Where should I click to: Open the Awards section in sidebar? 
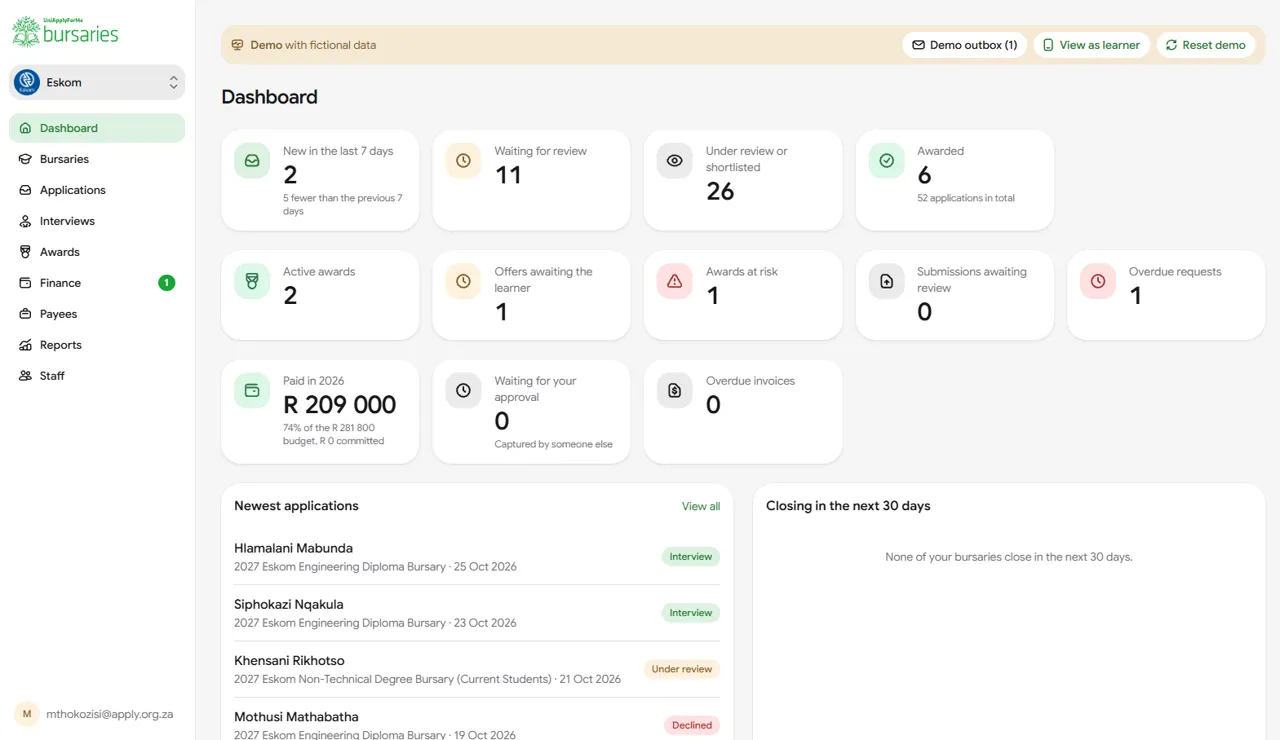pos(97,252)
